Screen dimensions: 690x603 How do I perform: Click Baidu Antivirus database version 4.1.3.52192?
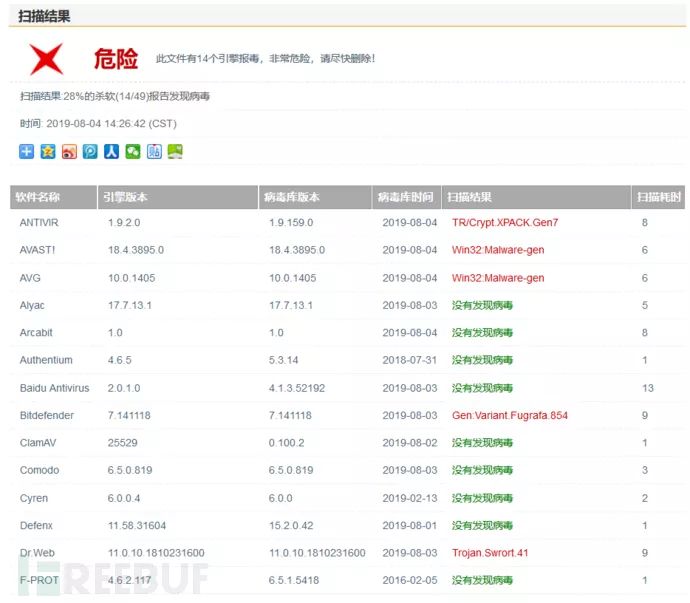[297, 388]
